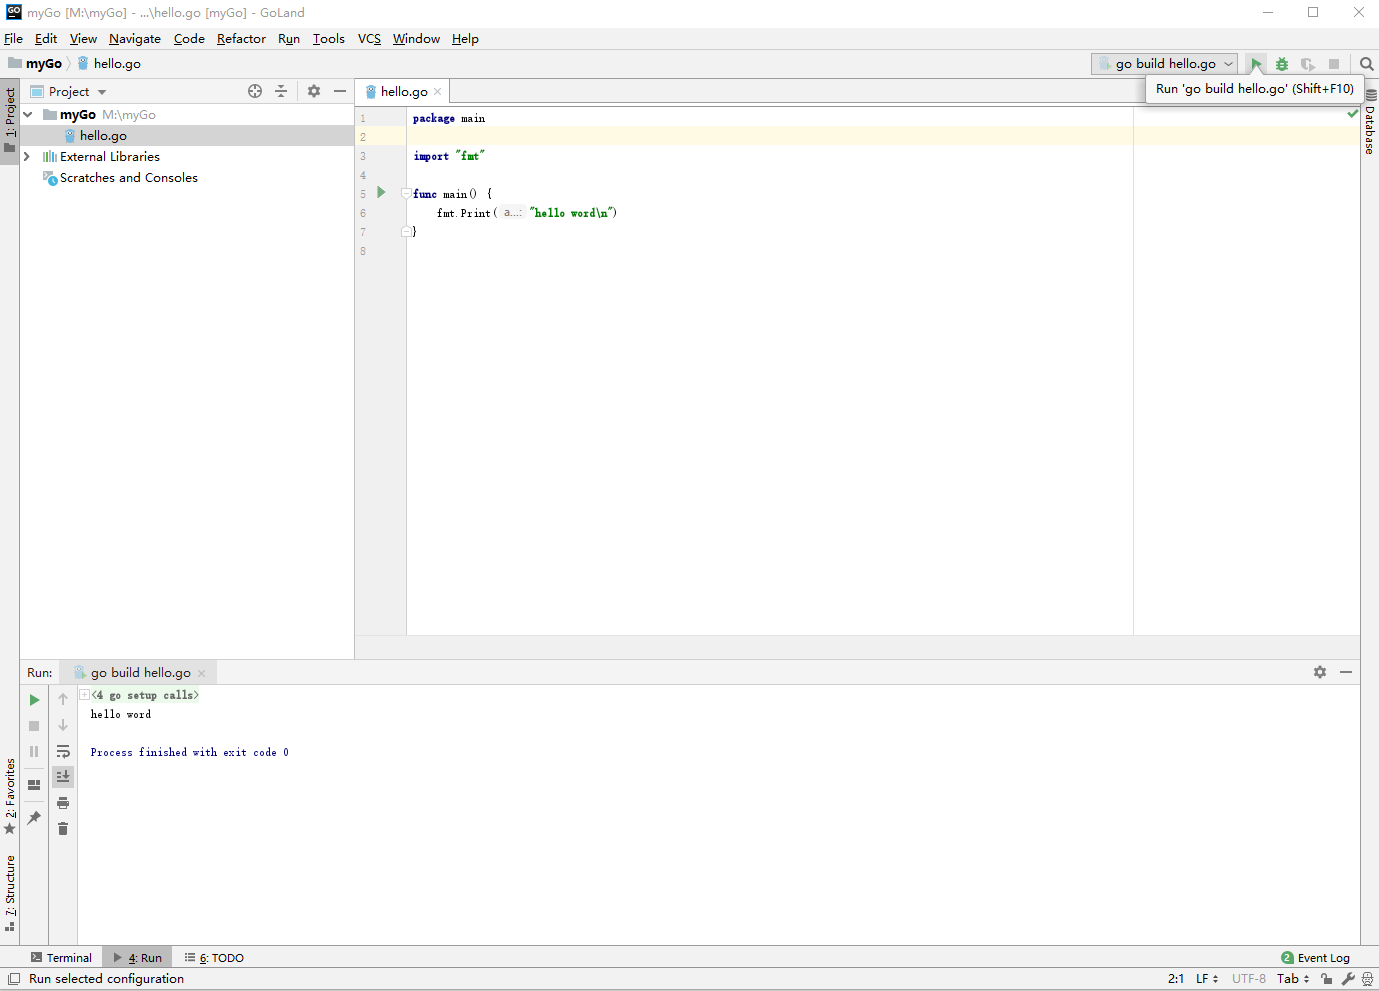This screenshot has height=991, width=1379.
Task: Change line separator LF in status bar
Action: pyautogui.click(x=1207, y=979)
